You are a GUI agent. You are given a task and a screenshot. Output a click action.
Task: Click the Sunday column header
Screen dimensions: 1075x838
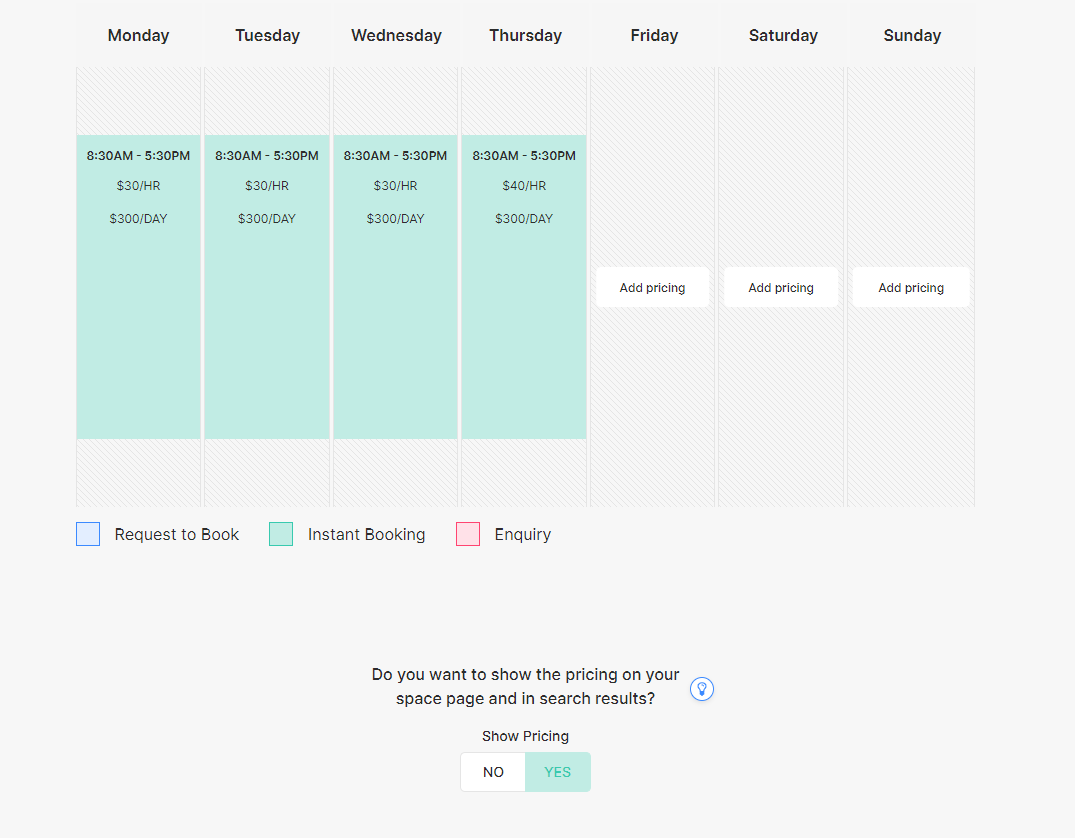[x=912, y=36]
